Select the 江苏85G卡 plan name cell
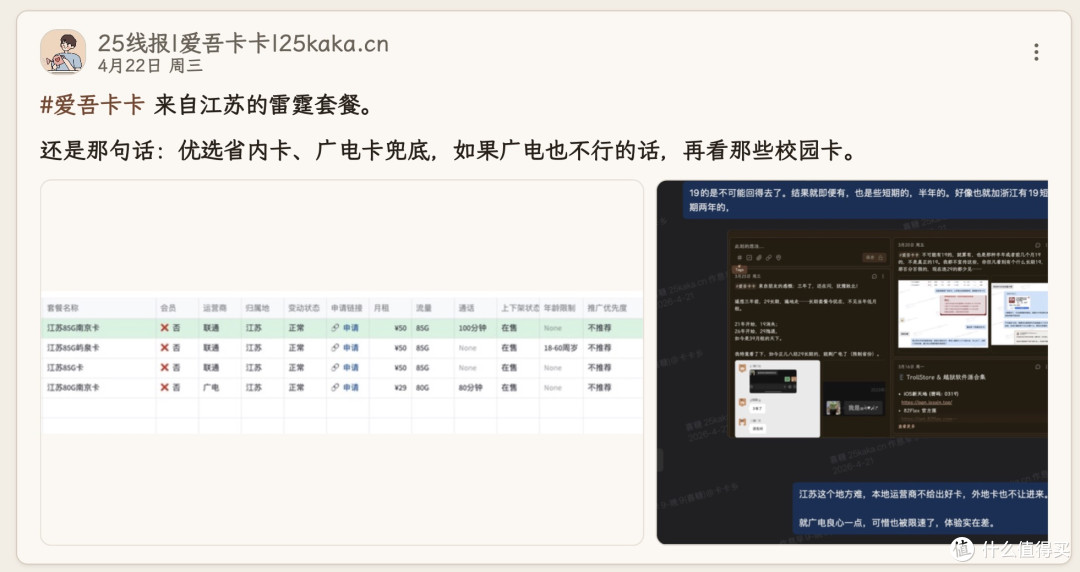1080x572 pixels. coord(65,367)
